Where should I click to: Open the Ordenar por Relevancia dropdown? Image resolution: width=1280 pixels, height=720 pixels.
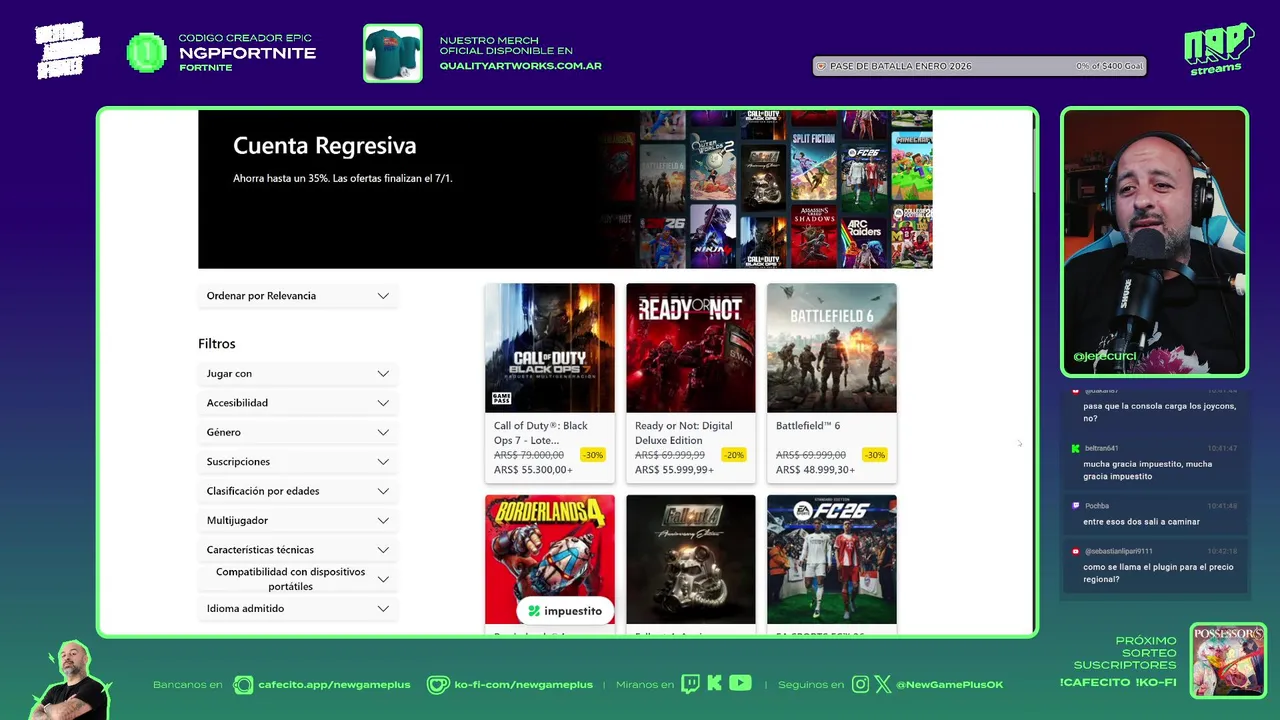[x=298, y=296]
